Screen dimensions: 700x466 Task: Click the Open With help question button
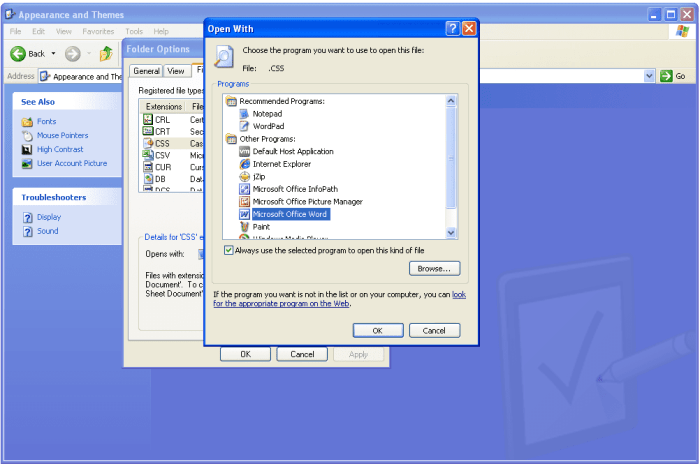tap(452, 29)
